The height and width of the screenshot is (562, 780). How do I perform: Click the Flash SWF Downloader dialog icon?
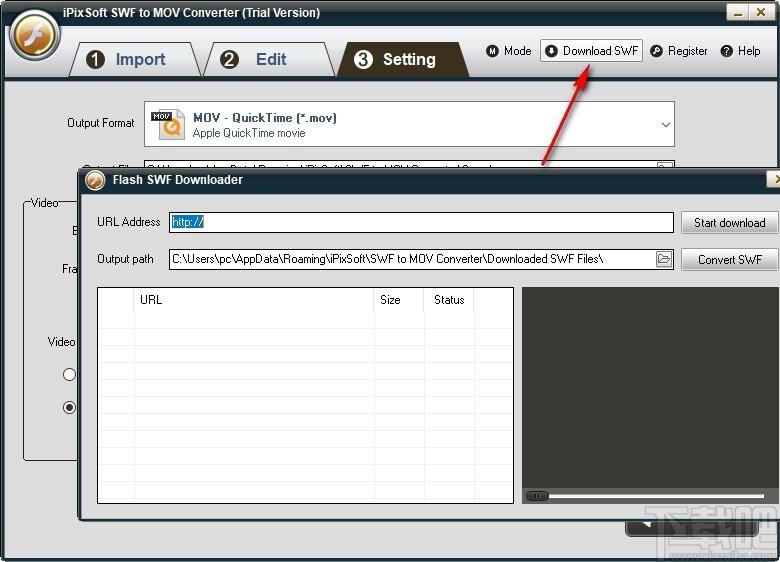pyautogui.click(x=95, y=180)
